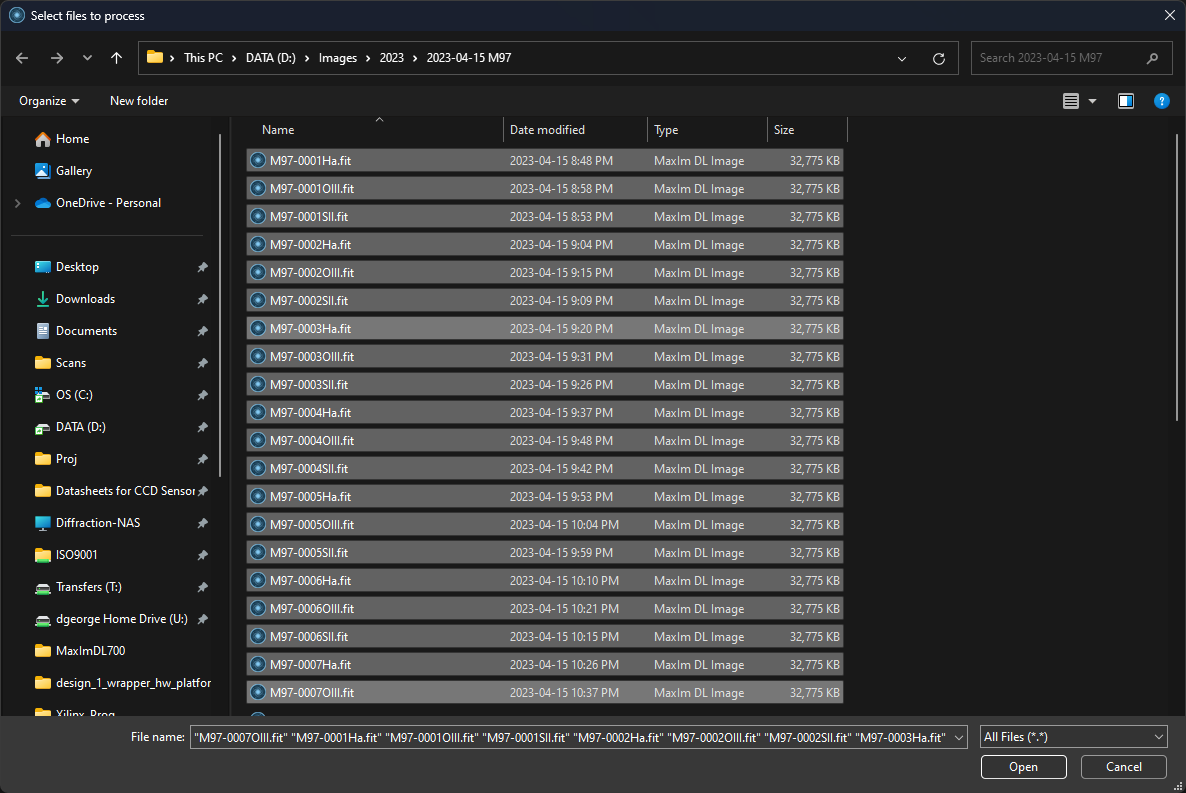This screenshot has width=1186, height=793.
Task: Open the Recent locations dropdown chevron
Action: coord(88,58)
